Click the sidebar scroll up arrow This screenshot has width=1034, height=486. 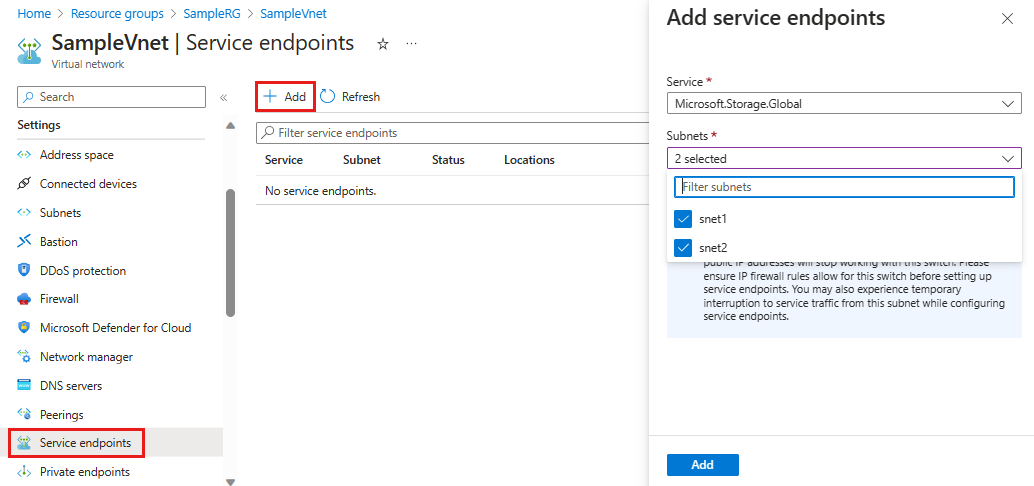coord(230,125)
